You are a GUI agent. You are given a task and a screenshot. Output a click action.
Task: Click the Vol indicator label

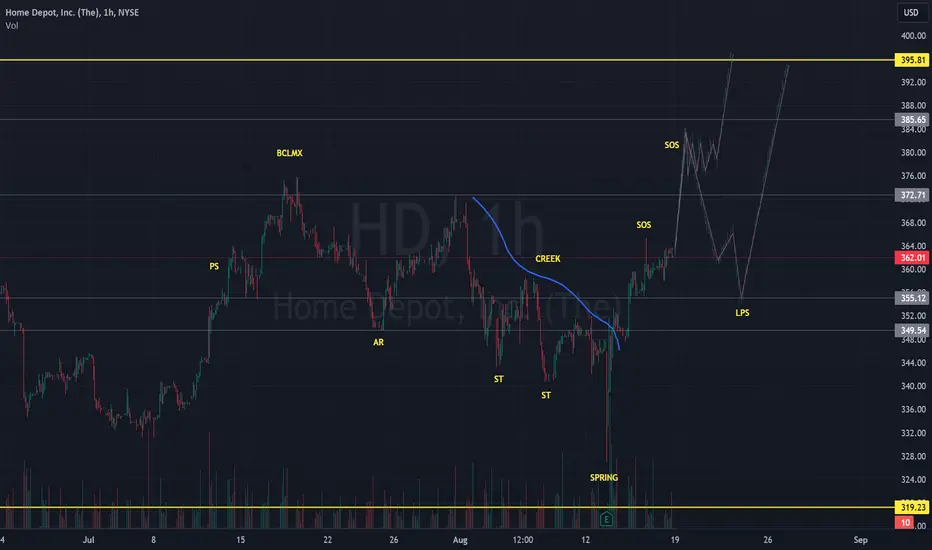tap(12, 26)
